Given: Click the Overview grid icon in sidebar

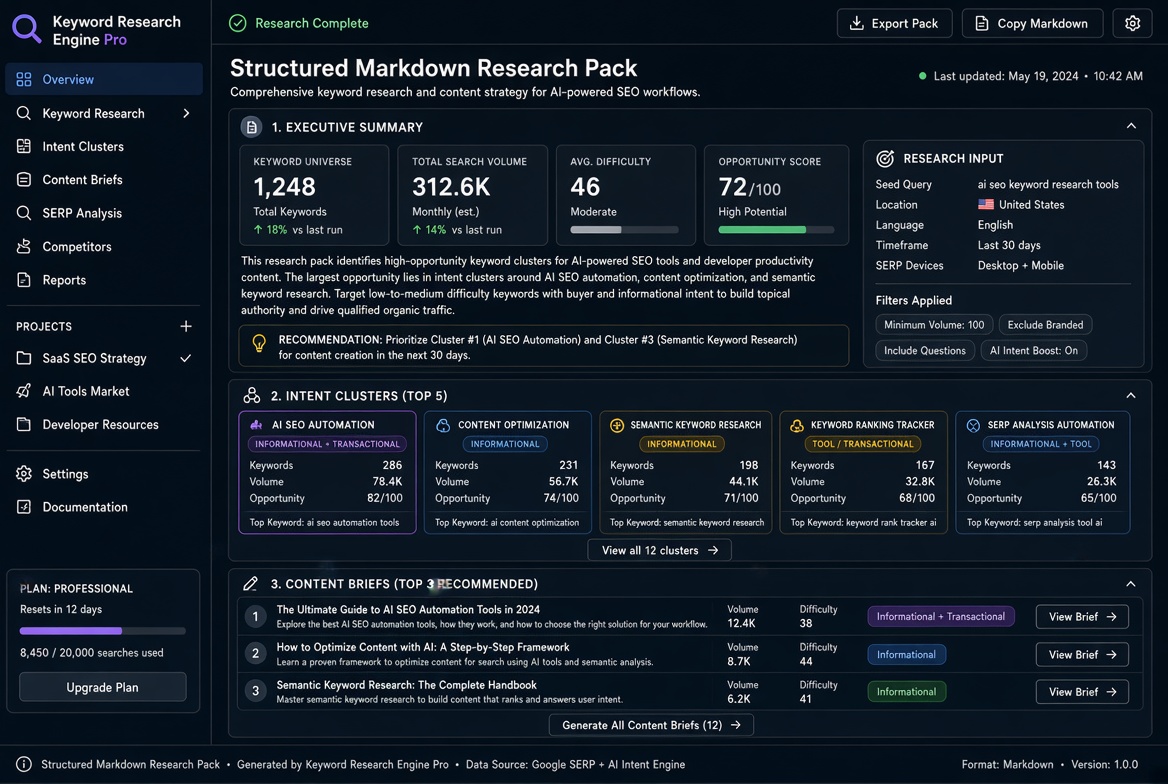Looking at the screenshot, I should pos(24,79).
